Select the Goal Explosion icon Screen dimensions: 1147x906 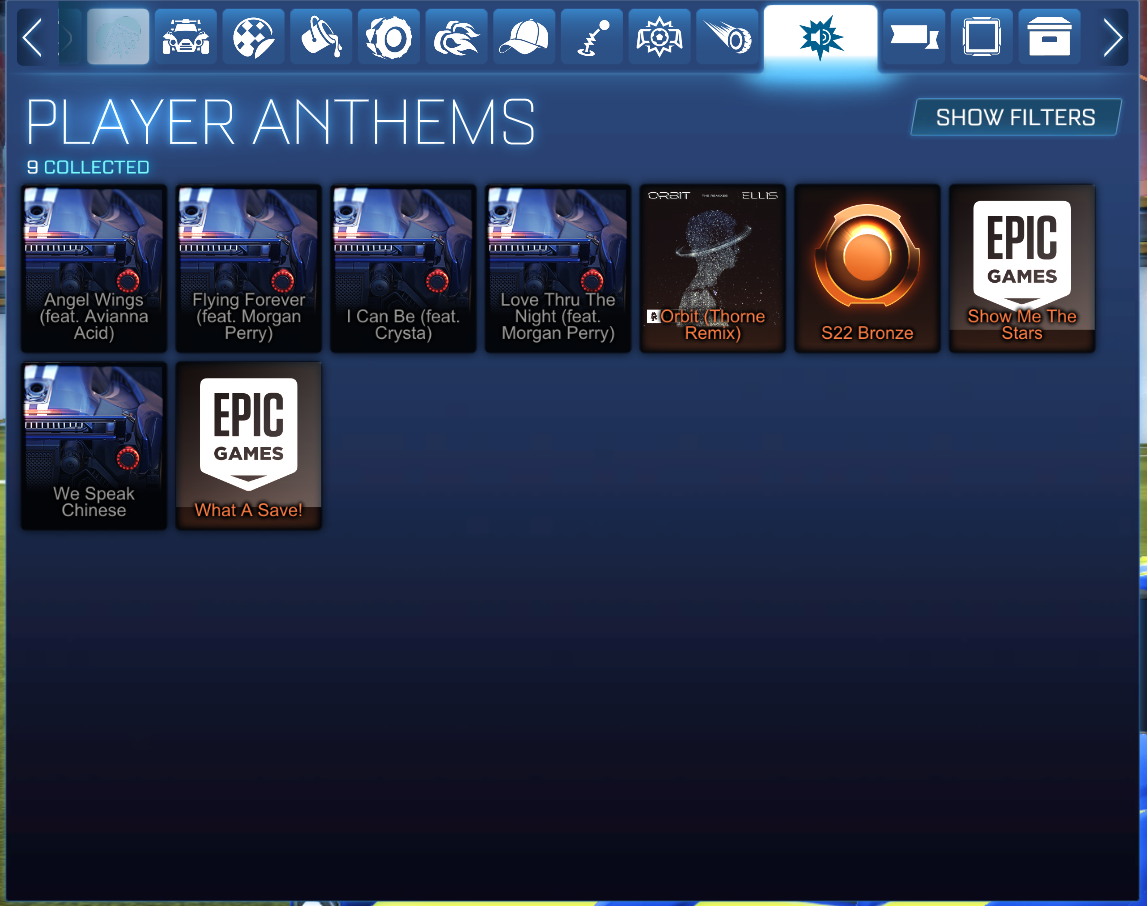[659, 37]
